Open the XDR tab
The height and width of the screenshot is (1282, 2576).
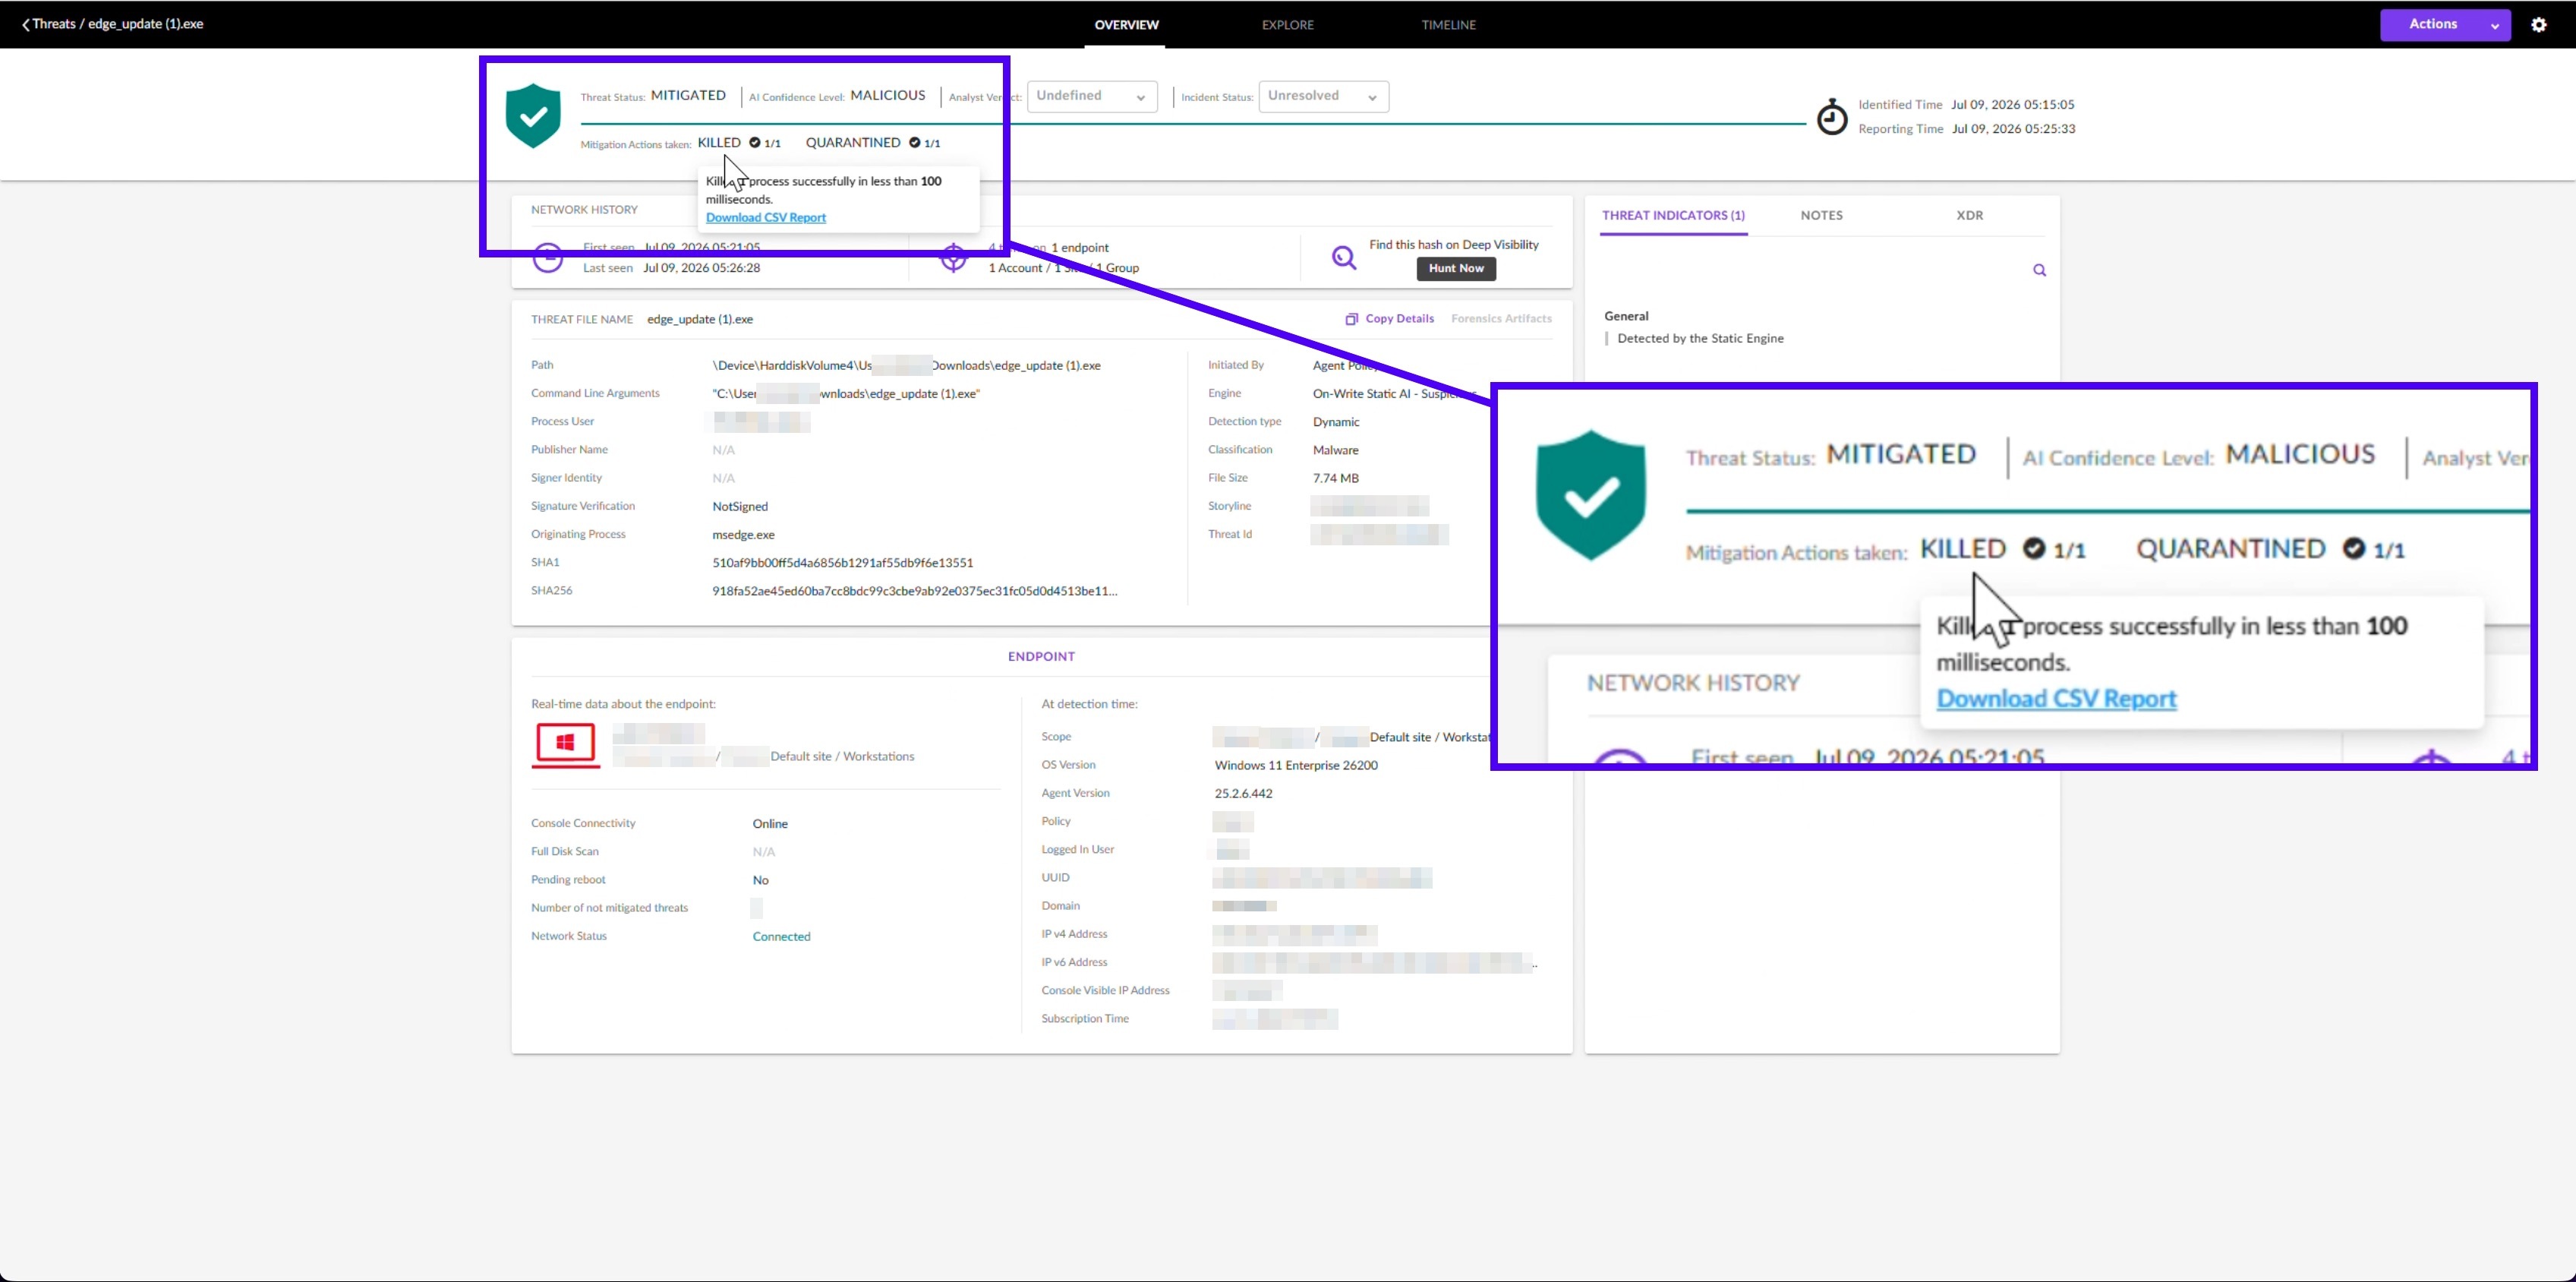tap(1969, 216)
